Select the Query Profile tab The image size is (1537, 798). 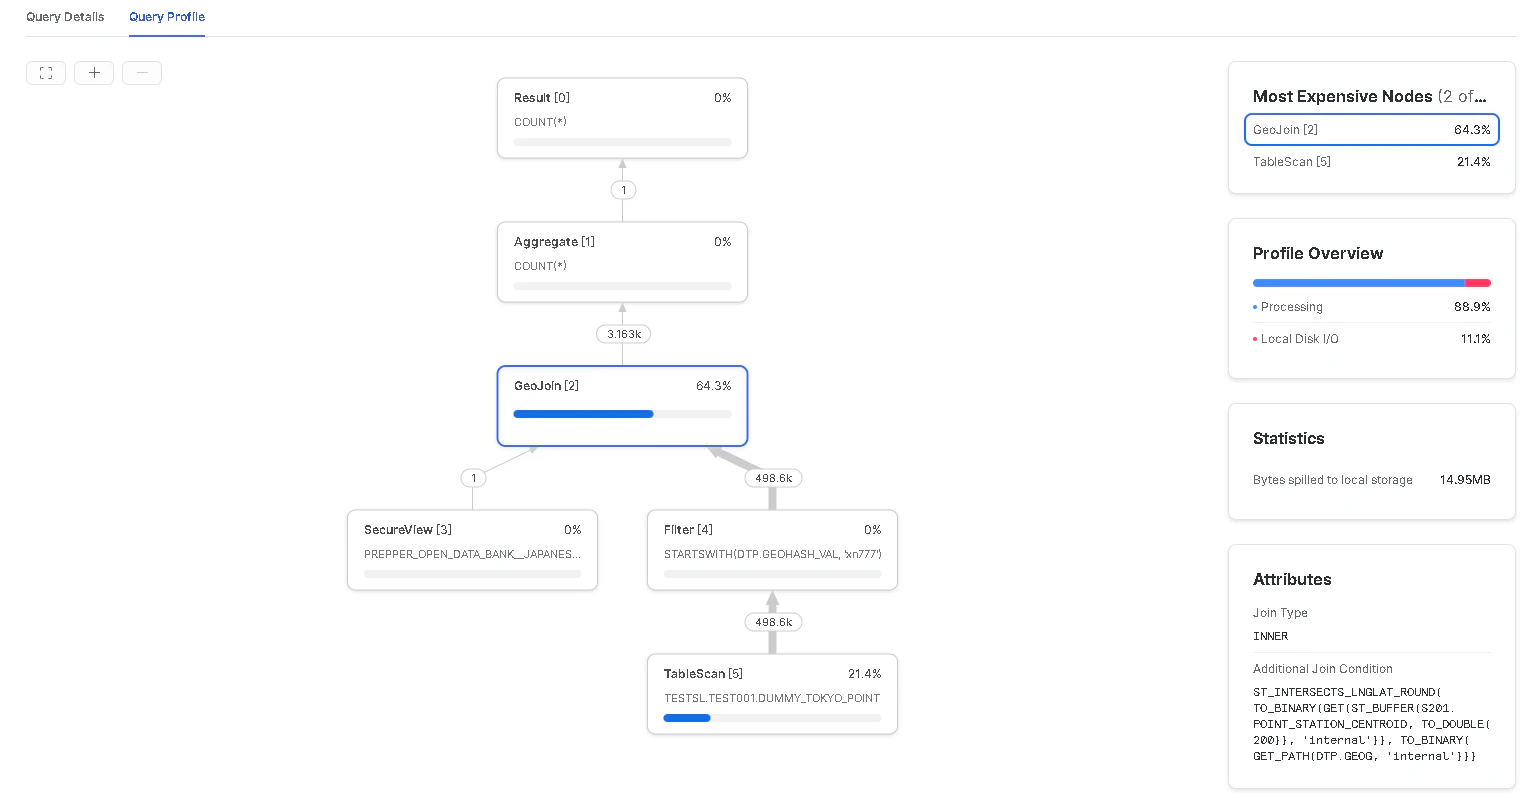pyautogui.click(x=167, y=17)
